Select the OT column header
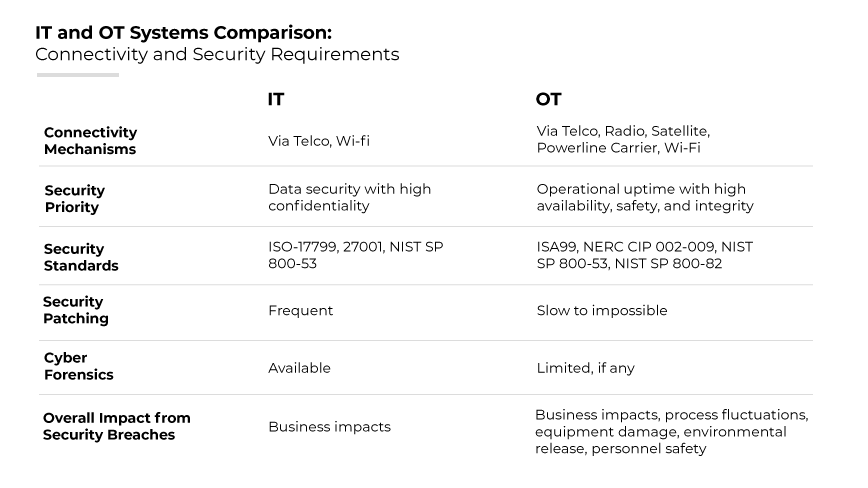 point(548,99)
